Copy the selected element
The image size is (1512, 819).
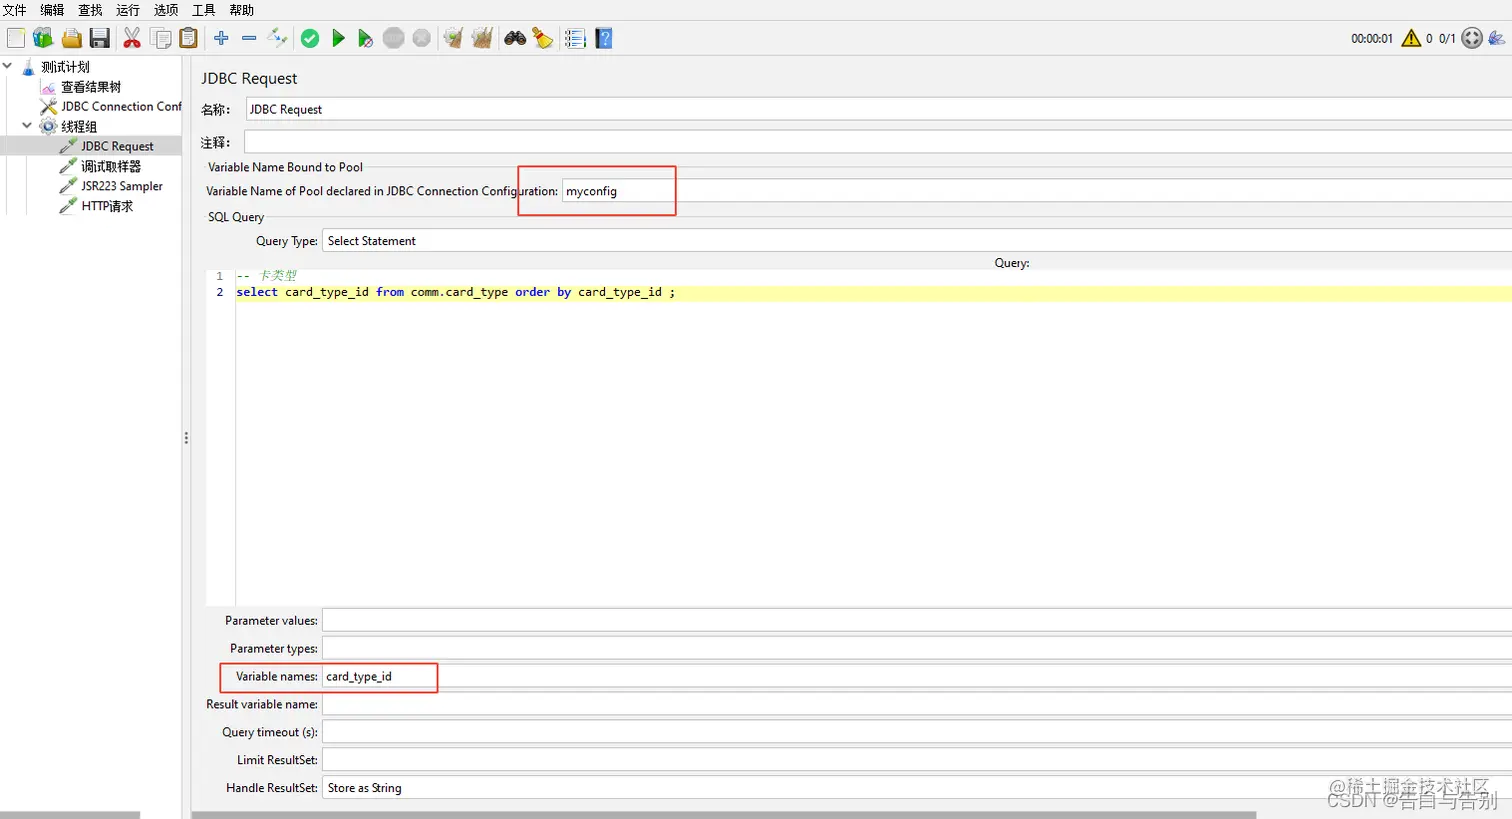coord(160,38)
